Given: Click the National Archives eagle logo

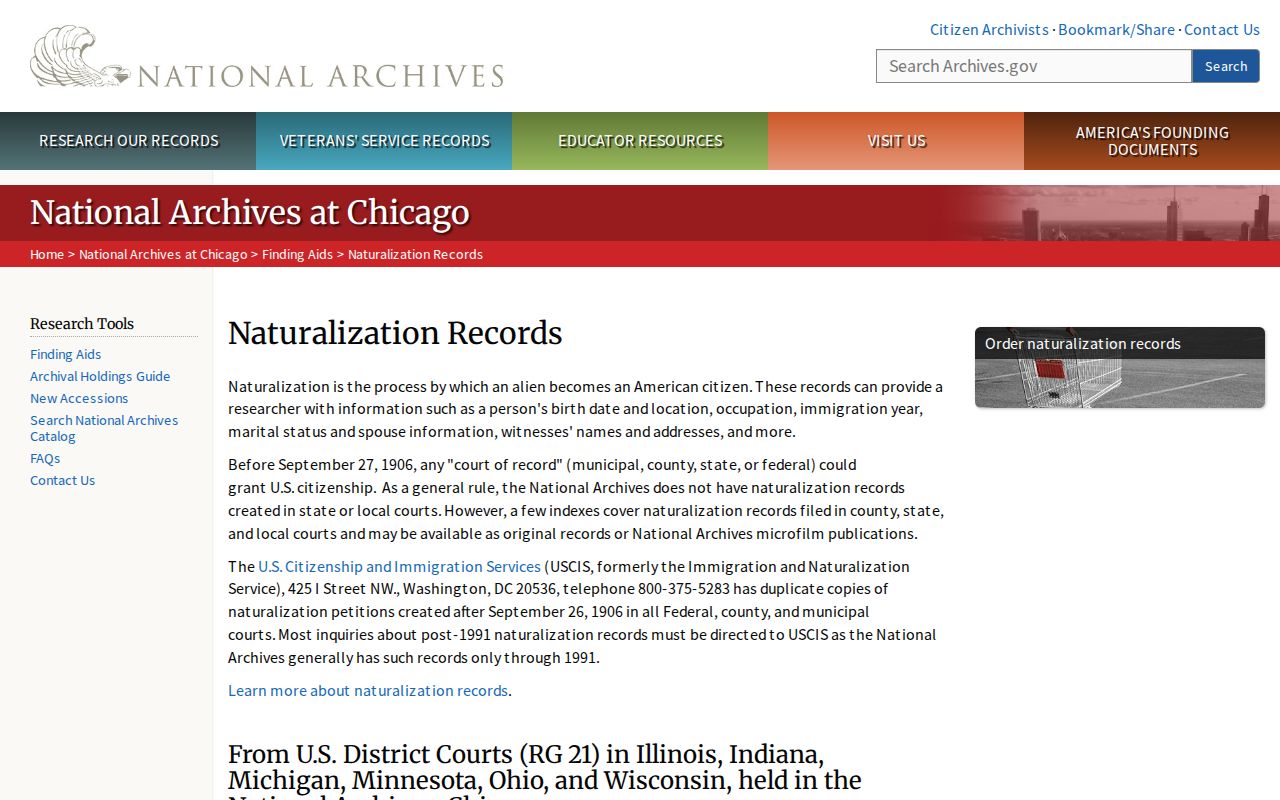Looking at the screenshot, I should click(x=267, y=58).
